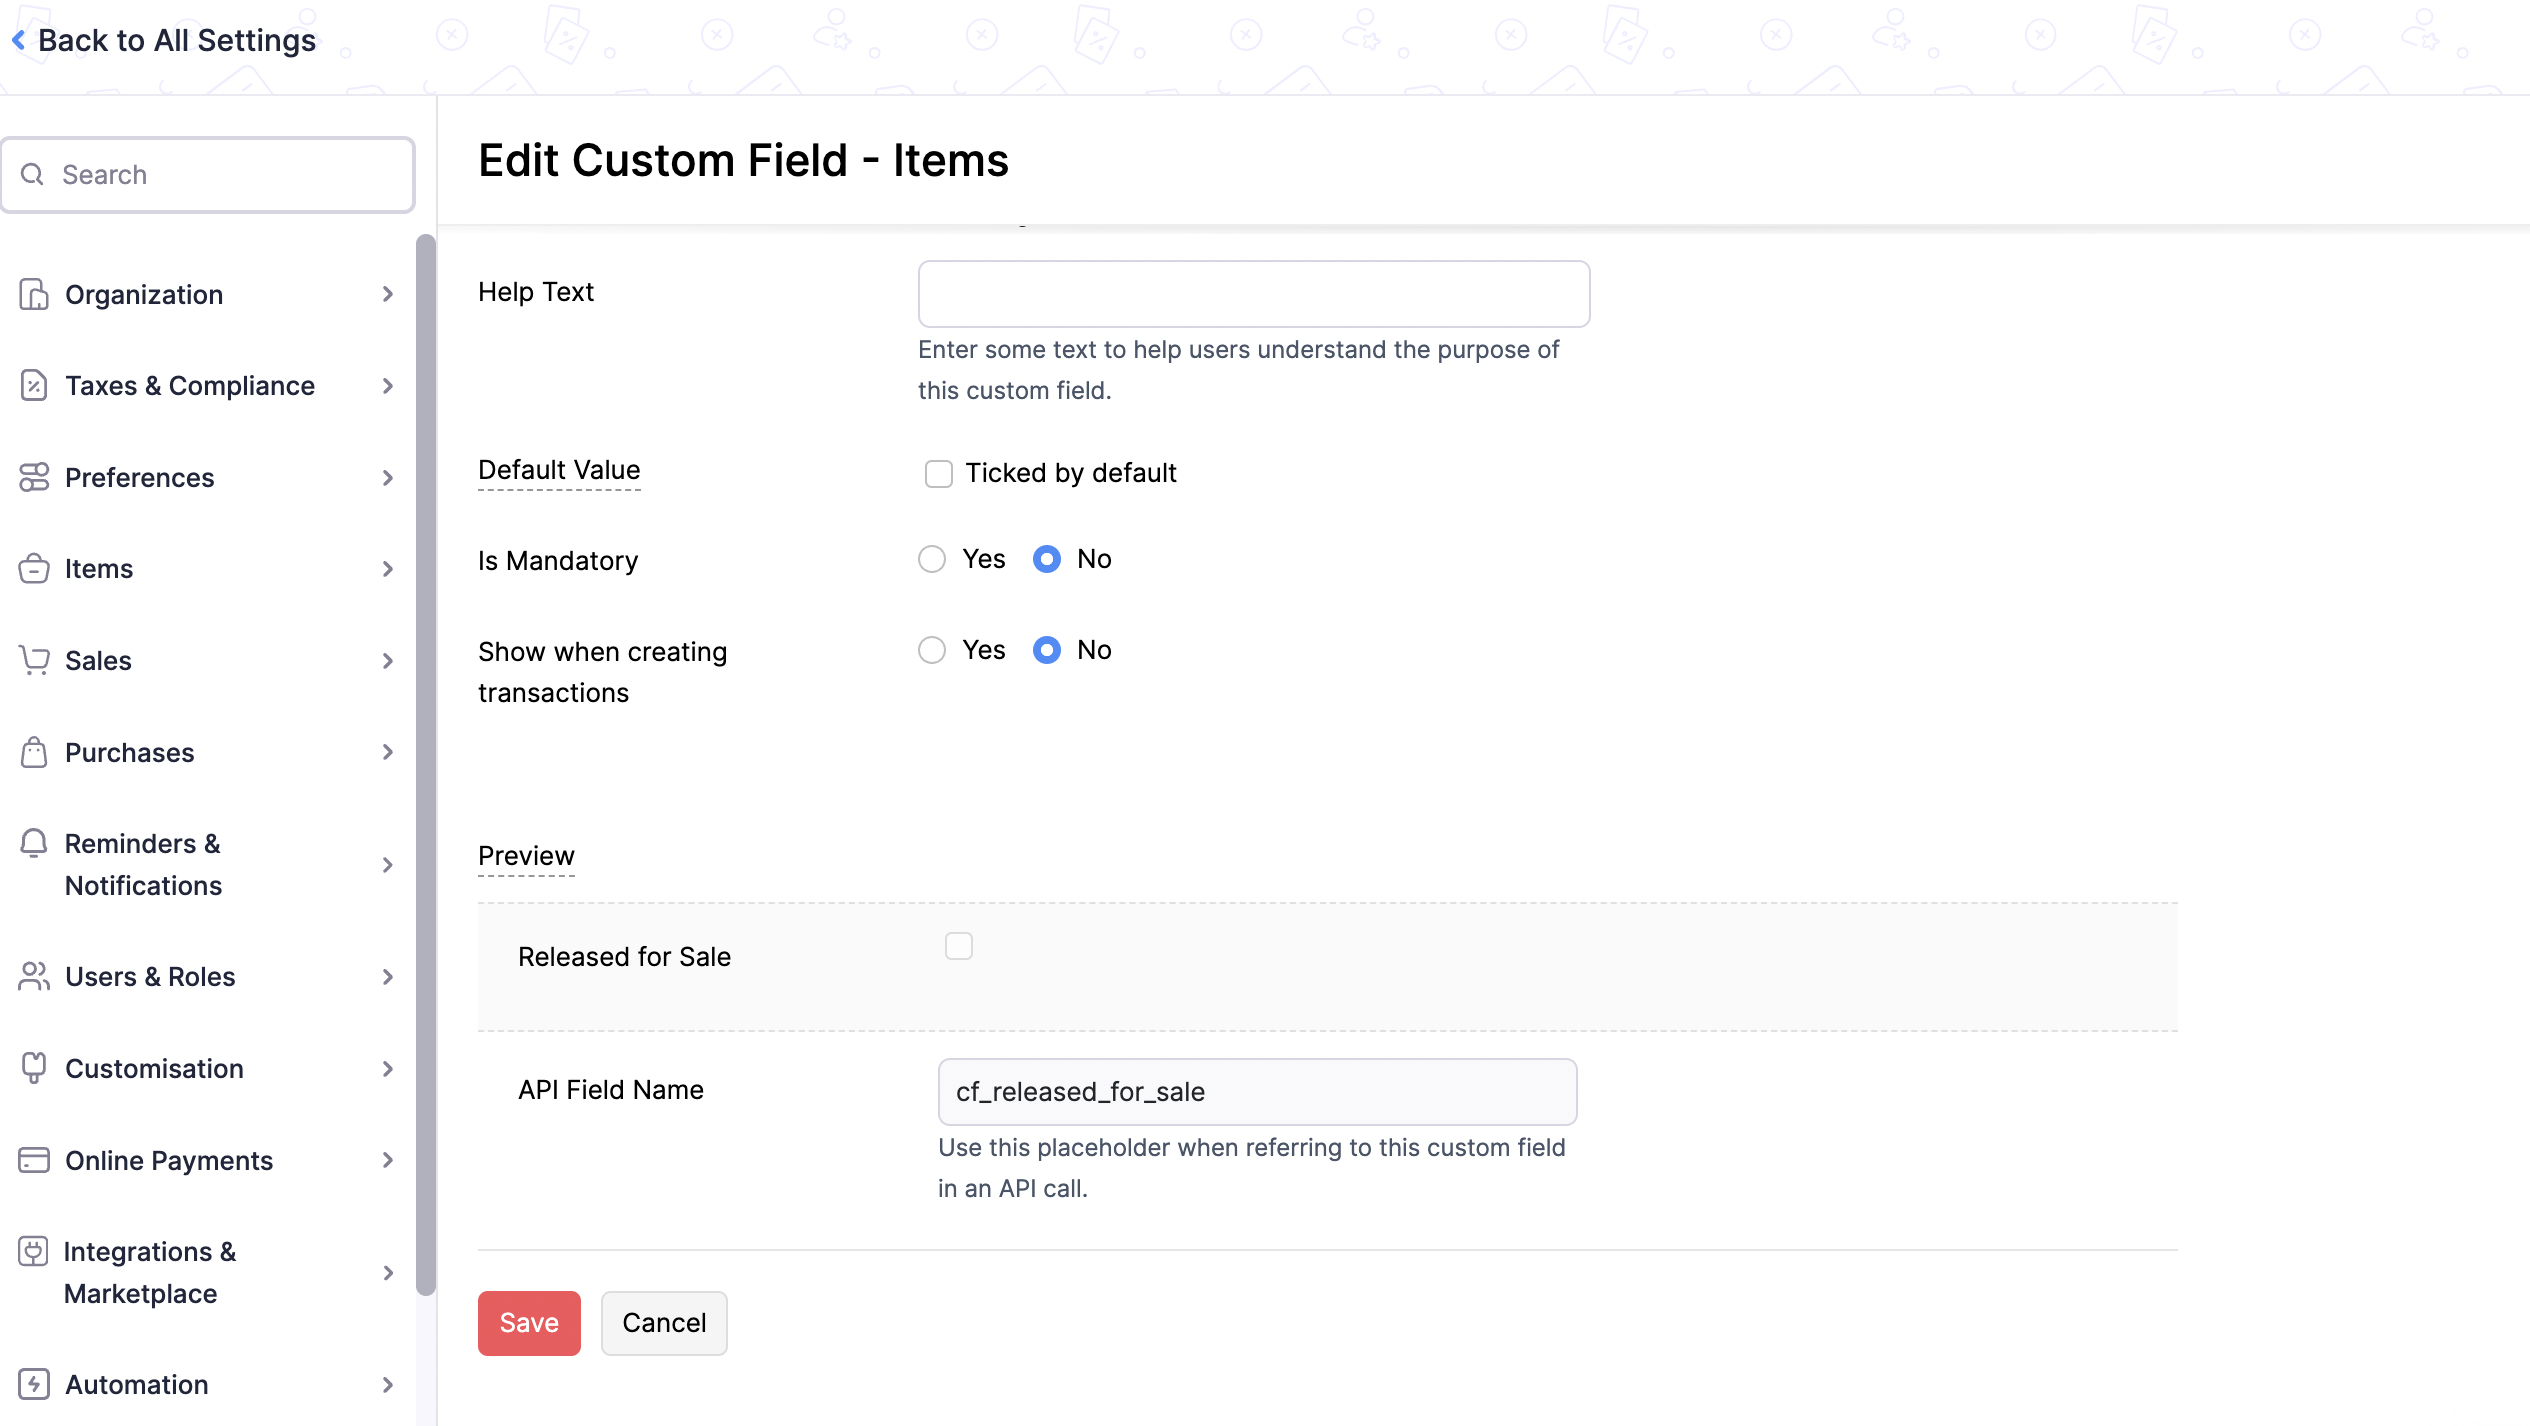
Task: Open Users & Roles settings
Action: (x=207, y=977)
